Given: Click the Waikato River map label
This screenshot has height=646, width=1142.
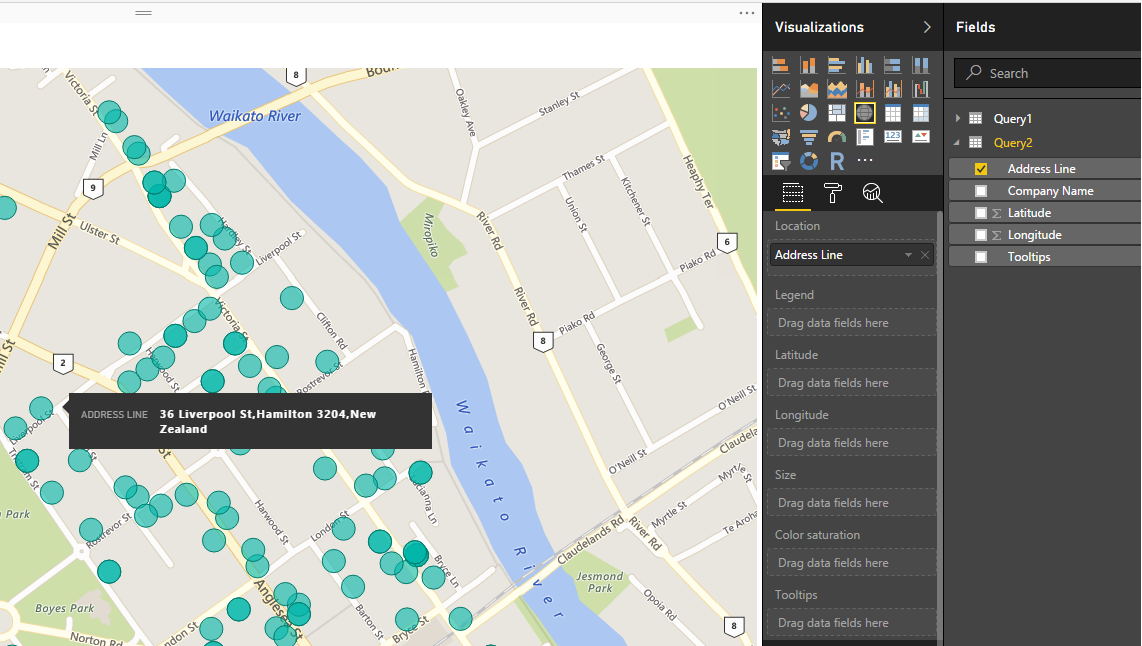Looking at the screenshot, I should [x=255, y=116].
